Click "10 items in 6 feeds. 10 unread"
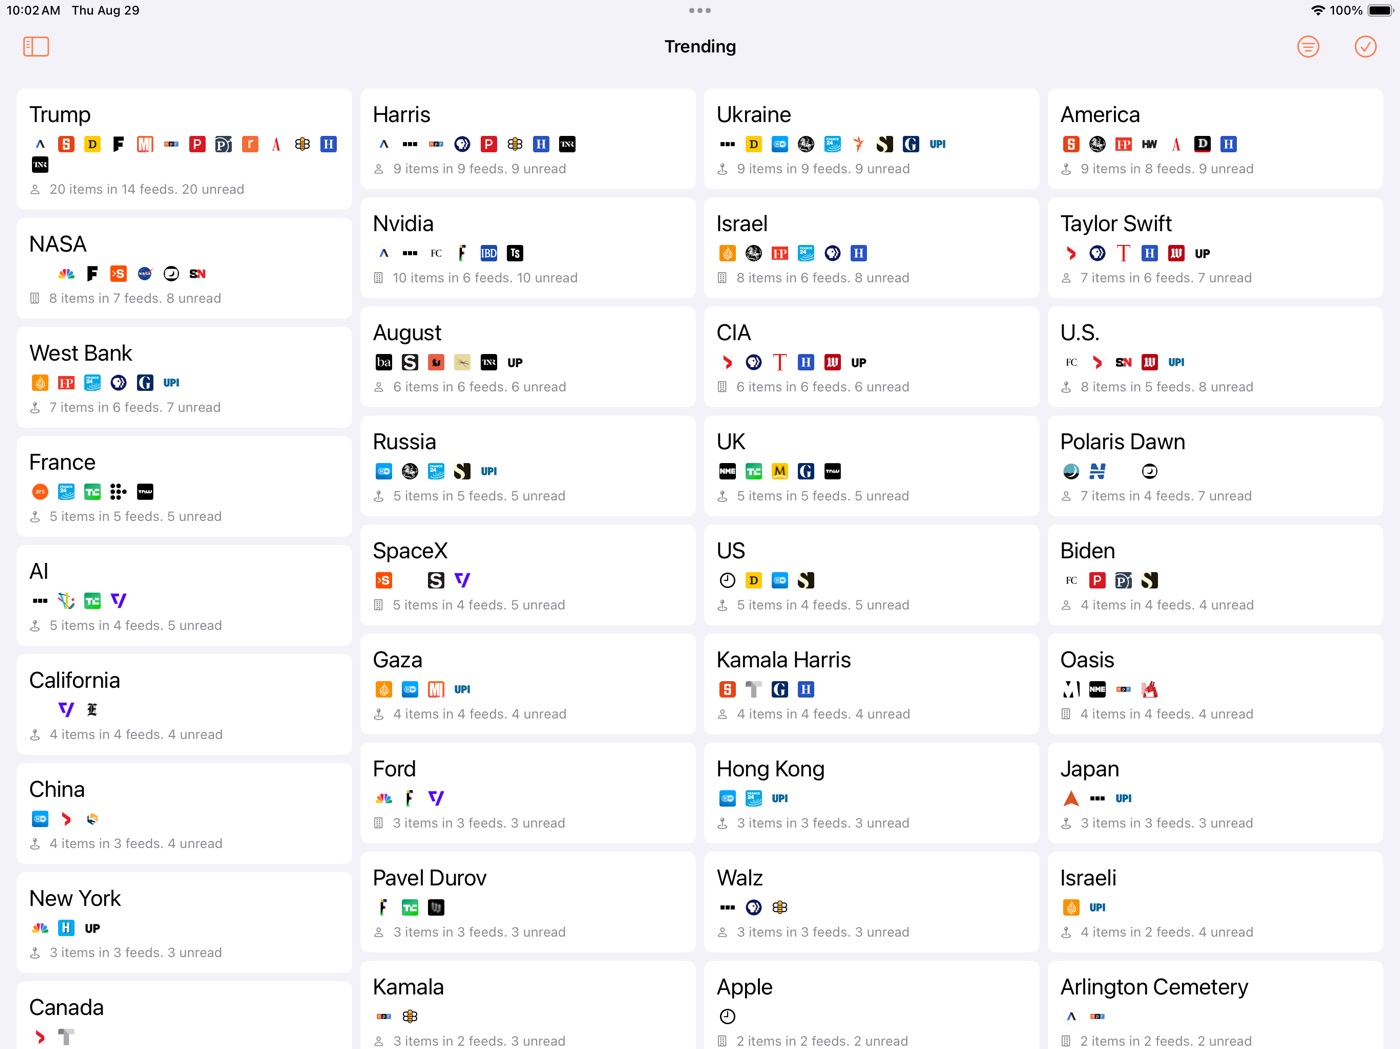 485,279
